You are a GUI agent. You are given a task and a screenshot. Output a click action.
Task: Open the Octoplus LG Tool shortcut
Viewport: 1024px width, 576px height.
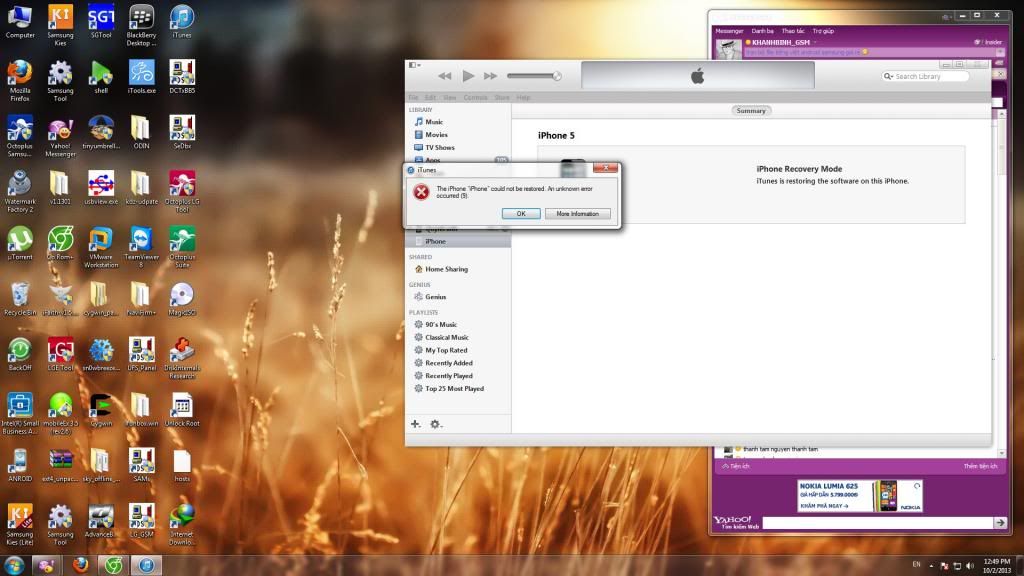(182, 192)
